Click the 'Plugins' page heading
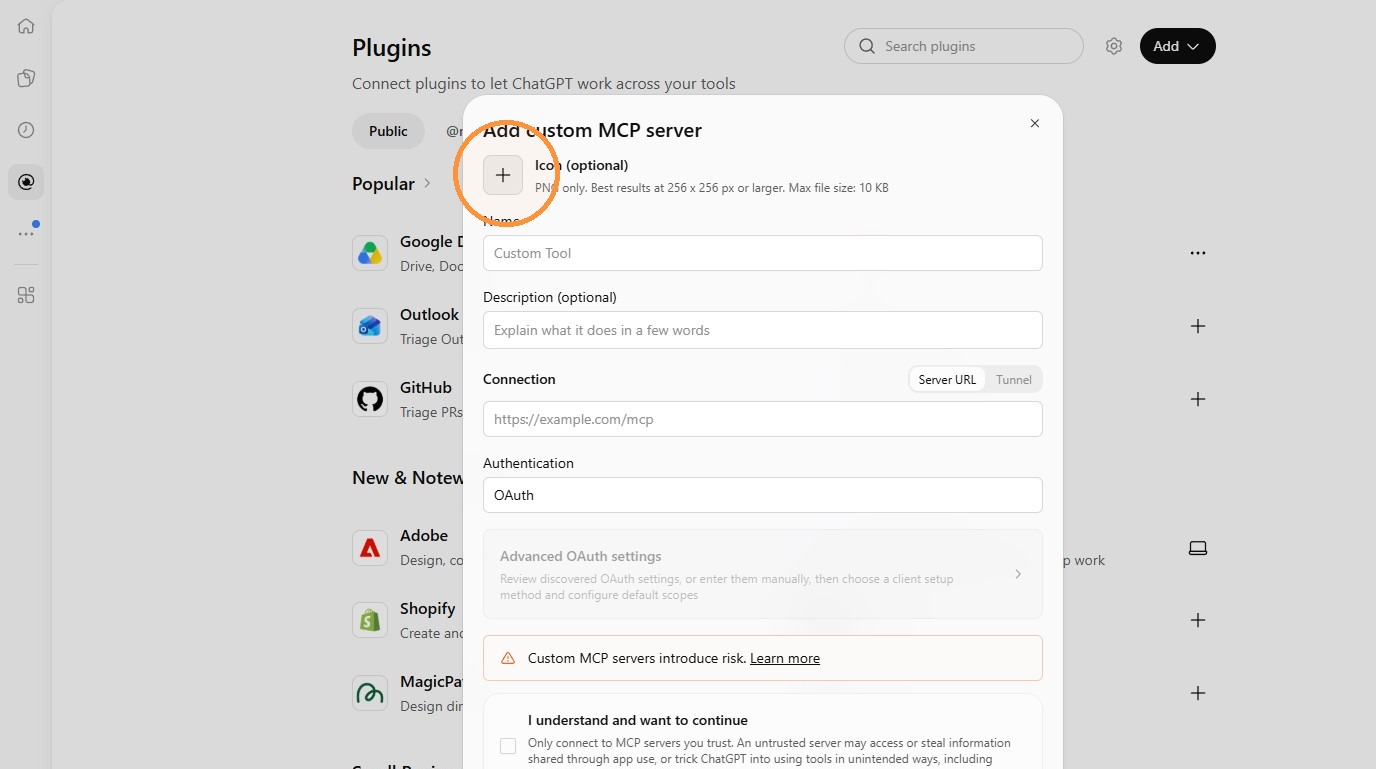 click(392, 48)
